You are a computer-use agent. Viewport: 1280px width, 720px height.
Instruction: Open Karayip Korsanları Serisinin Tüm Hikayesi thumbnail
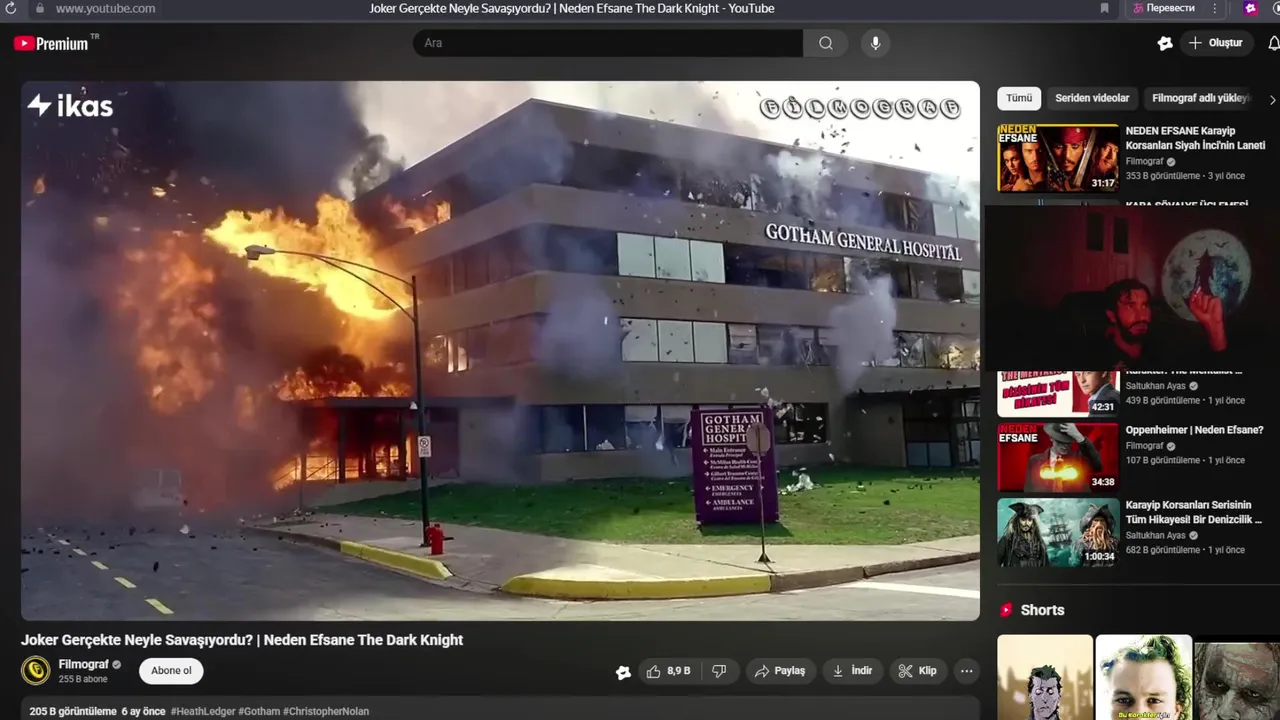point(1058,532)
